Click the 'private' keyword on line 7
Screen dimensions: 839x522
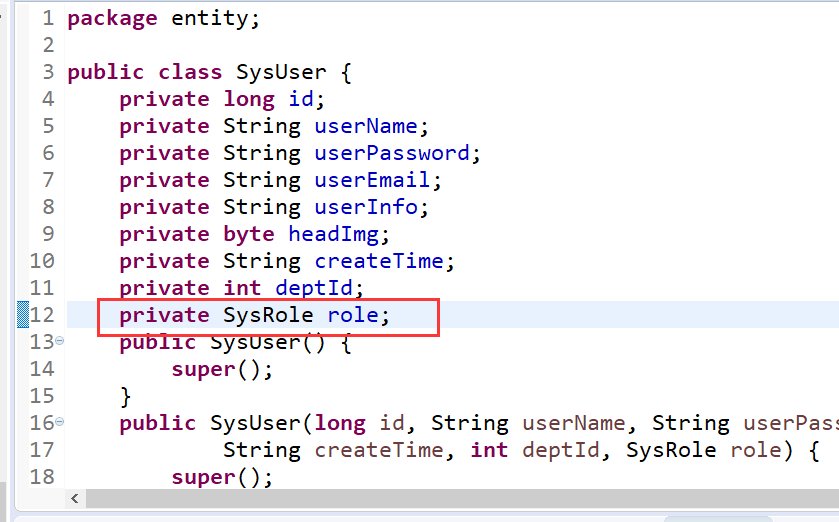(x=164, y=181)
